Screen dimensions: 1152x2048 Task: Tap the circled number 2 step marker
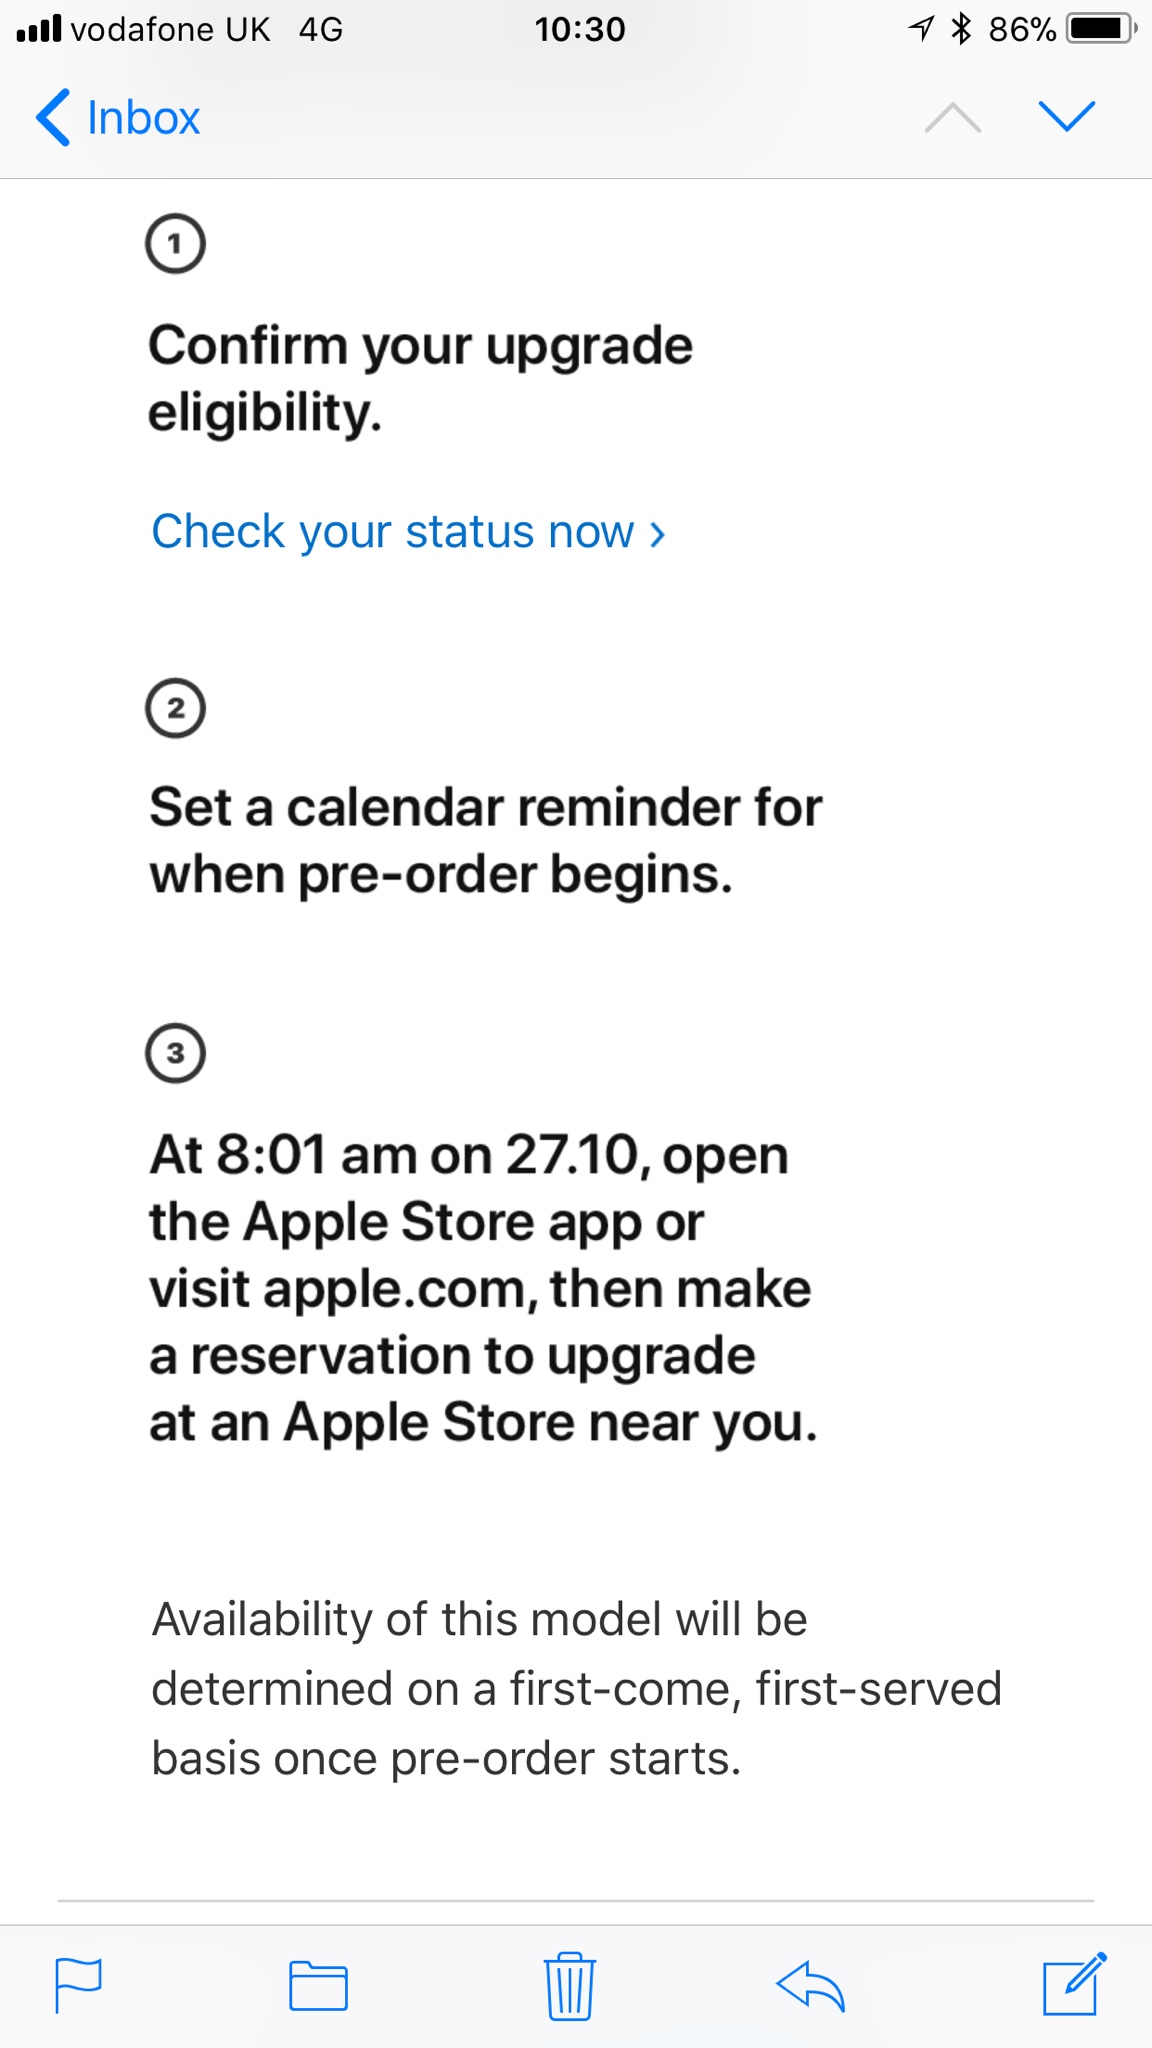click(175, 708)
